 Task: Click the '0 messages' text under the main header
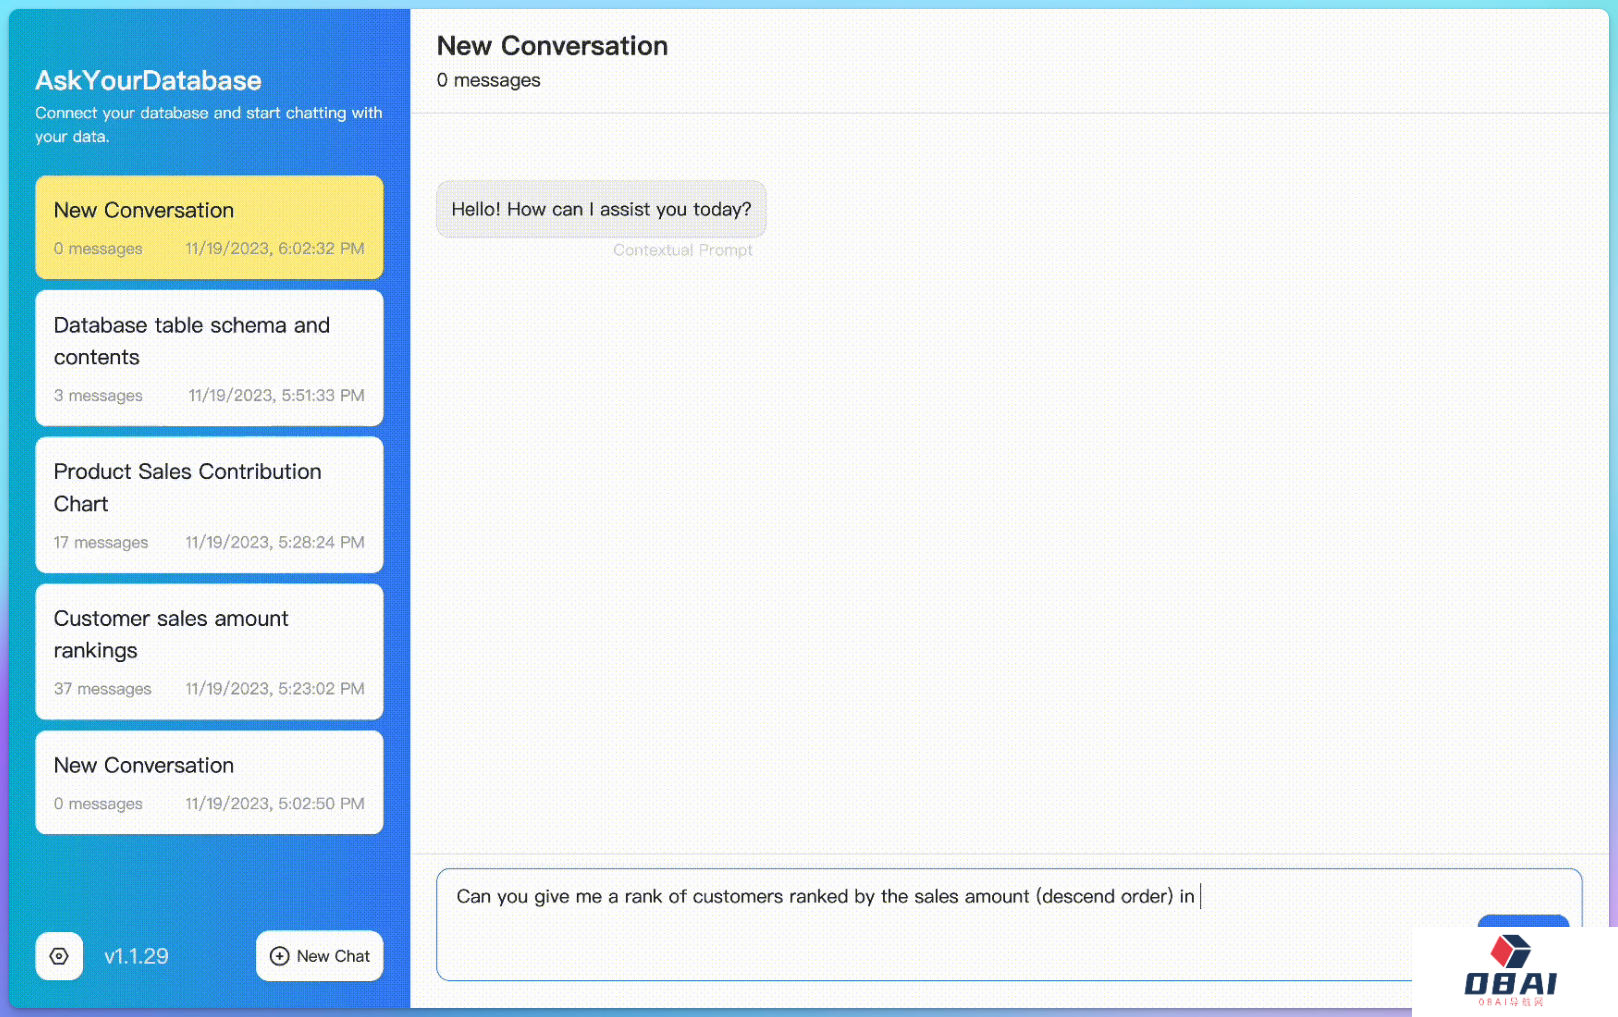click(x=488, y=80)
